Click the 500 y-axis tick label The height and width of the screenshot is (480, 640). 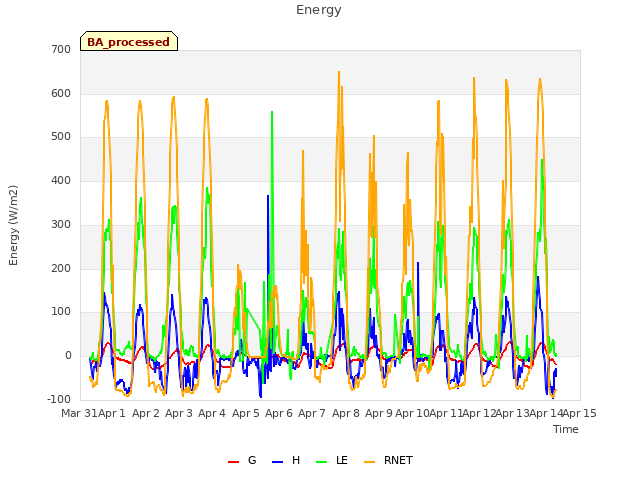point(61,137)
